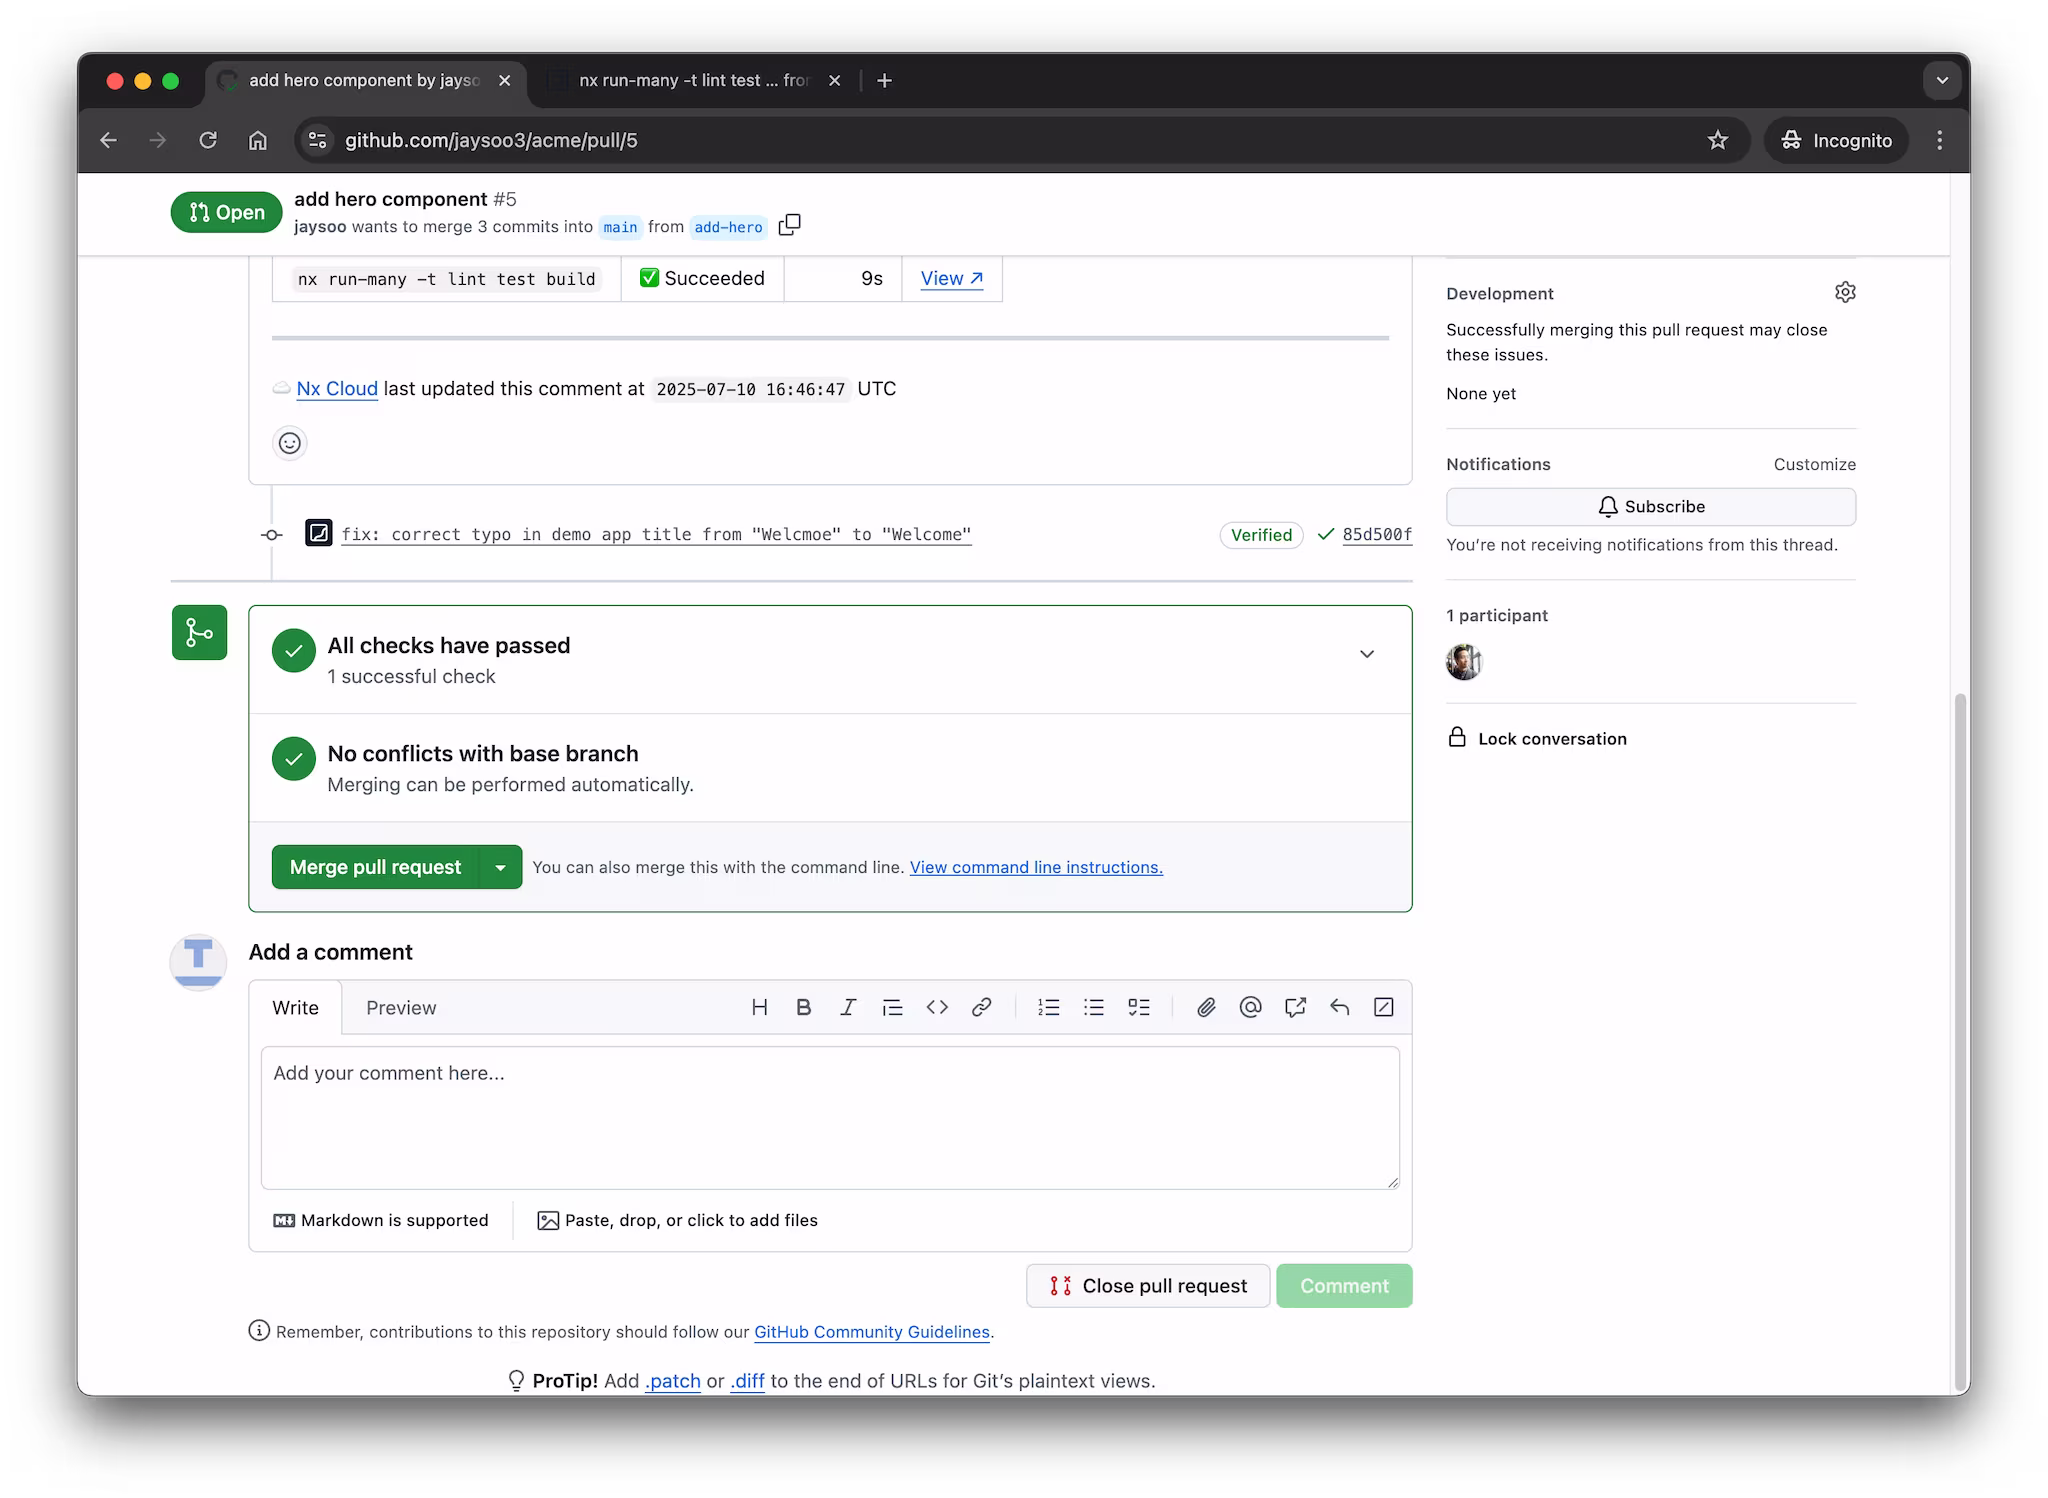
Task: Open the Development settings gear
Action: 1846,292
